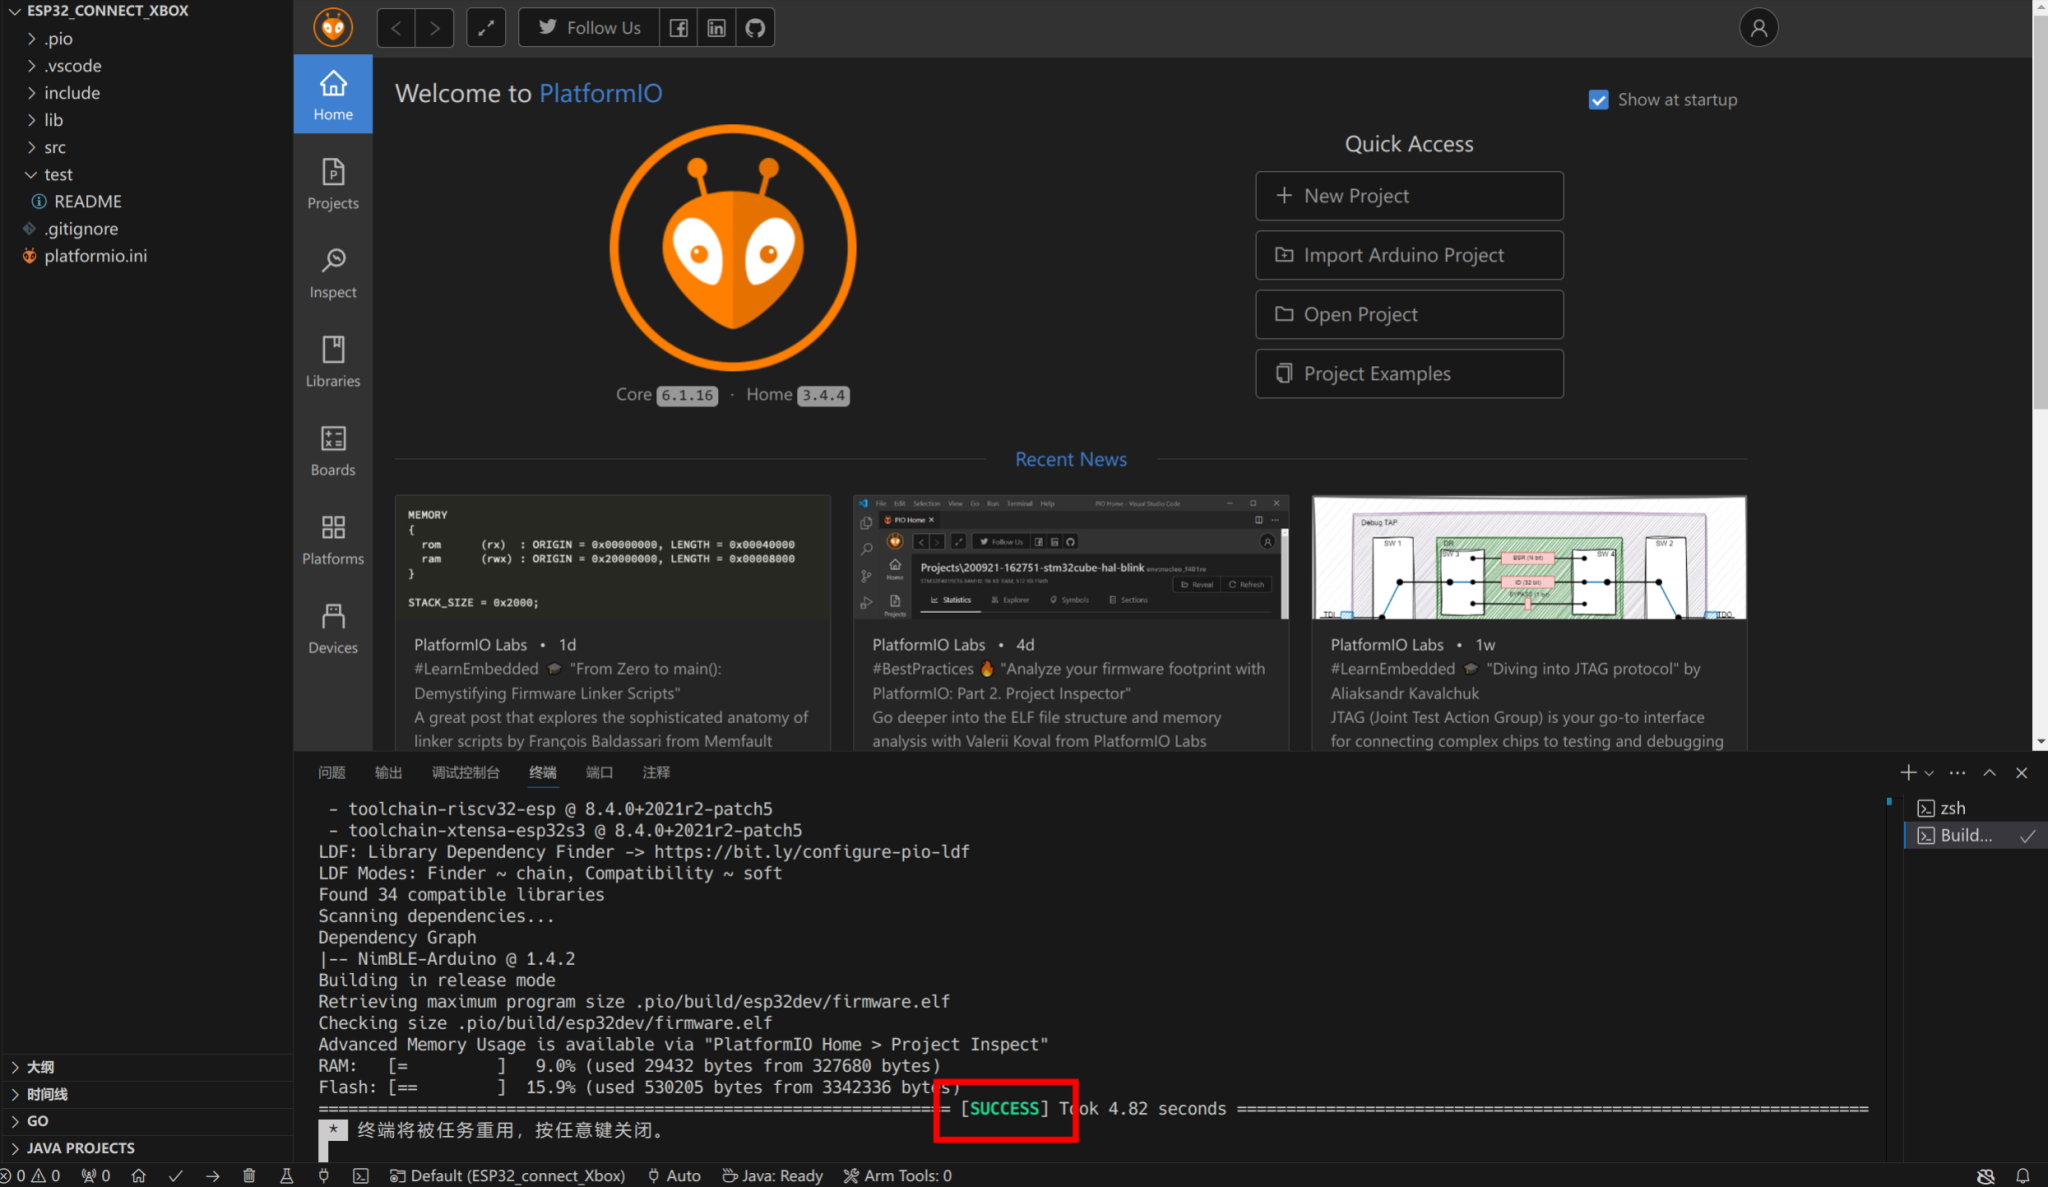Click the PlatformIO Build checkmark in status bar
2048x1187 pixels.
[176, 1176]
